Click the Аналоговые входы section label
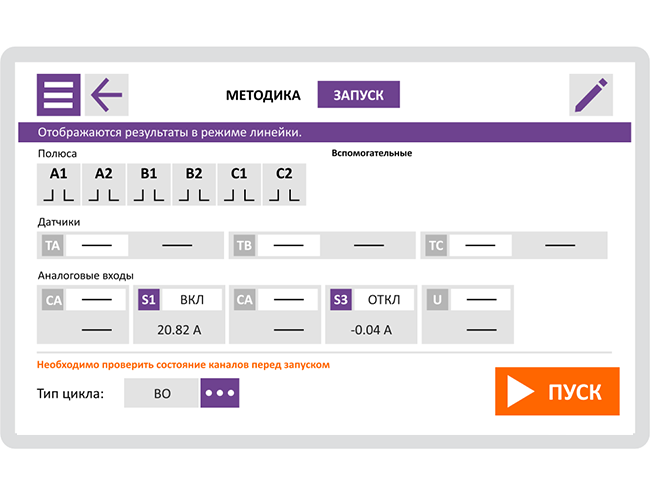Viewport: 650px width, 500px height. [x=85, y=276]
